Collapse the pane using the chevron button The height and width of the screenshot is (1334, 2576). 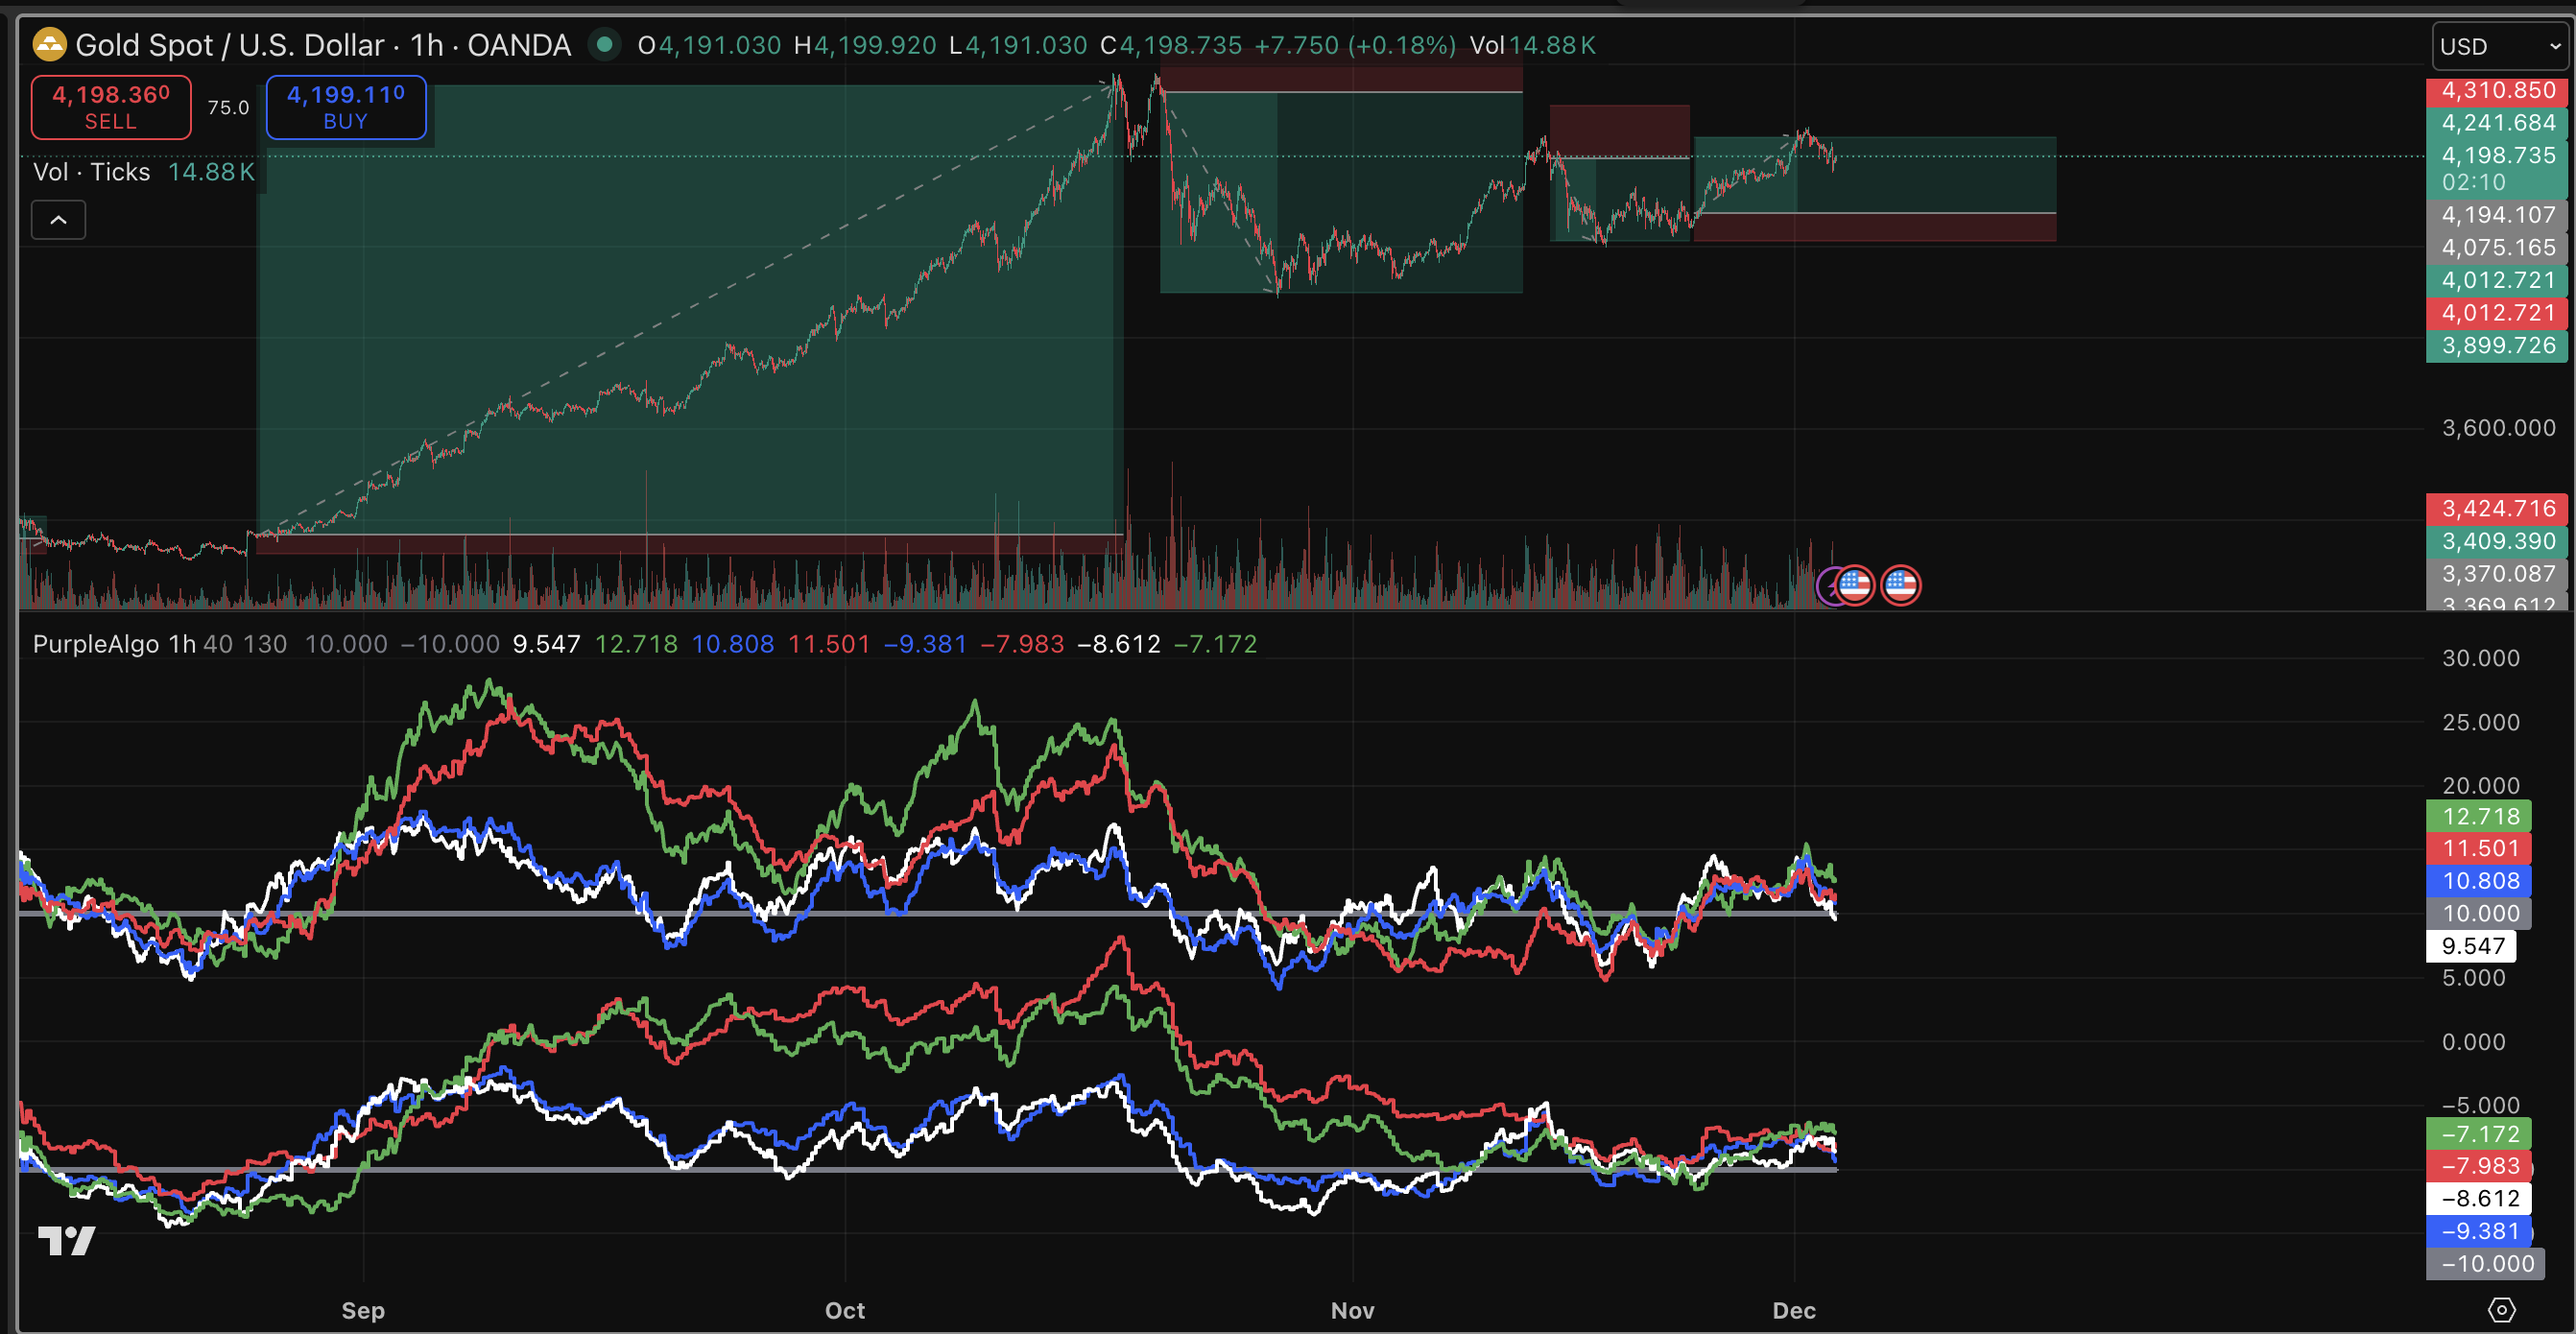point(58,219)
